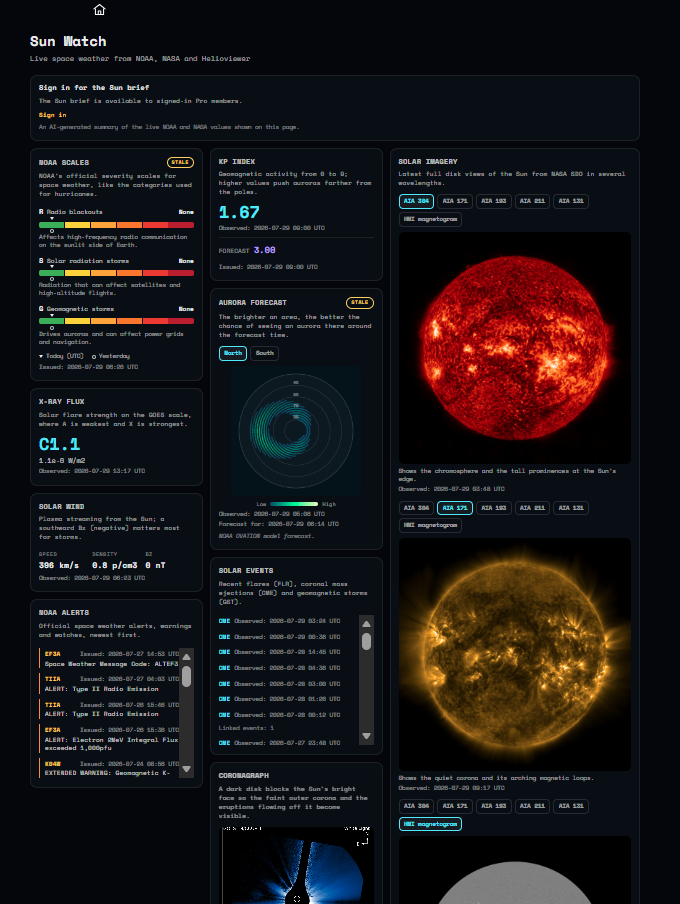680x904 pixels.
Task: Click the aurora oval polar map
Action: coord(296,431)
